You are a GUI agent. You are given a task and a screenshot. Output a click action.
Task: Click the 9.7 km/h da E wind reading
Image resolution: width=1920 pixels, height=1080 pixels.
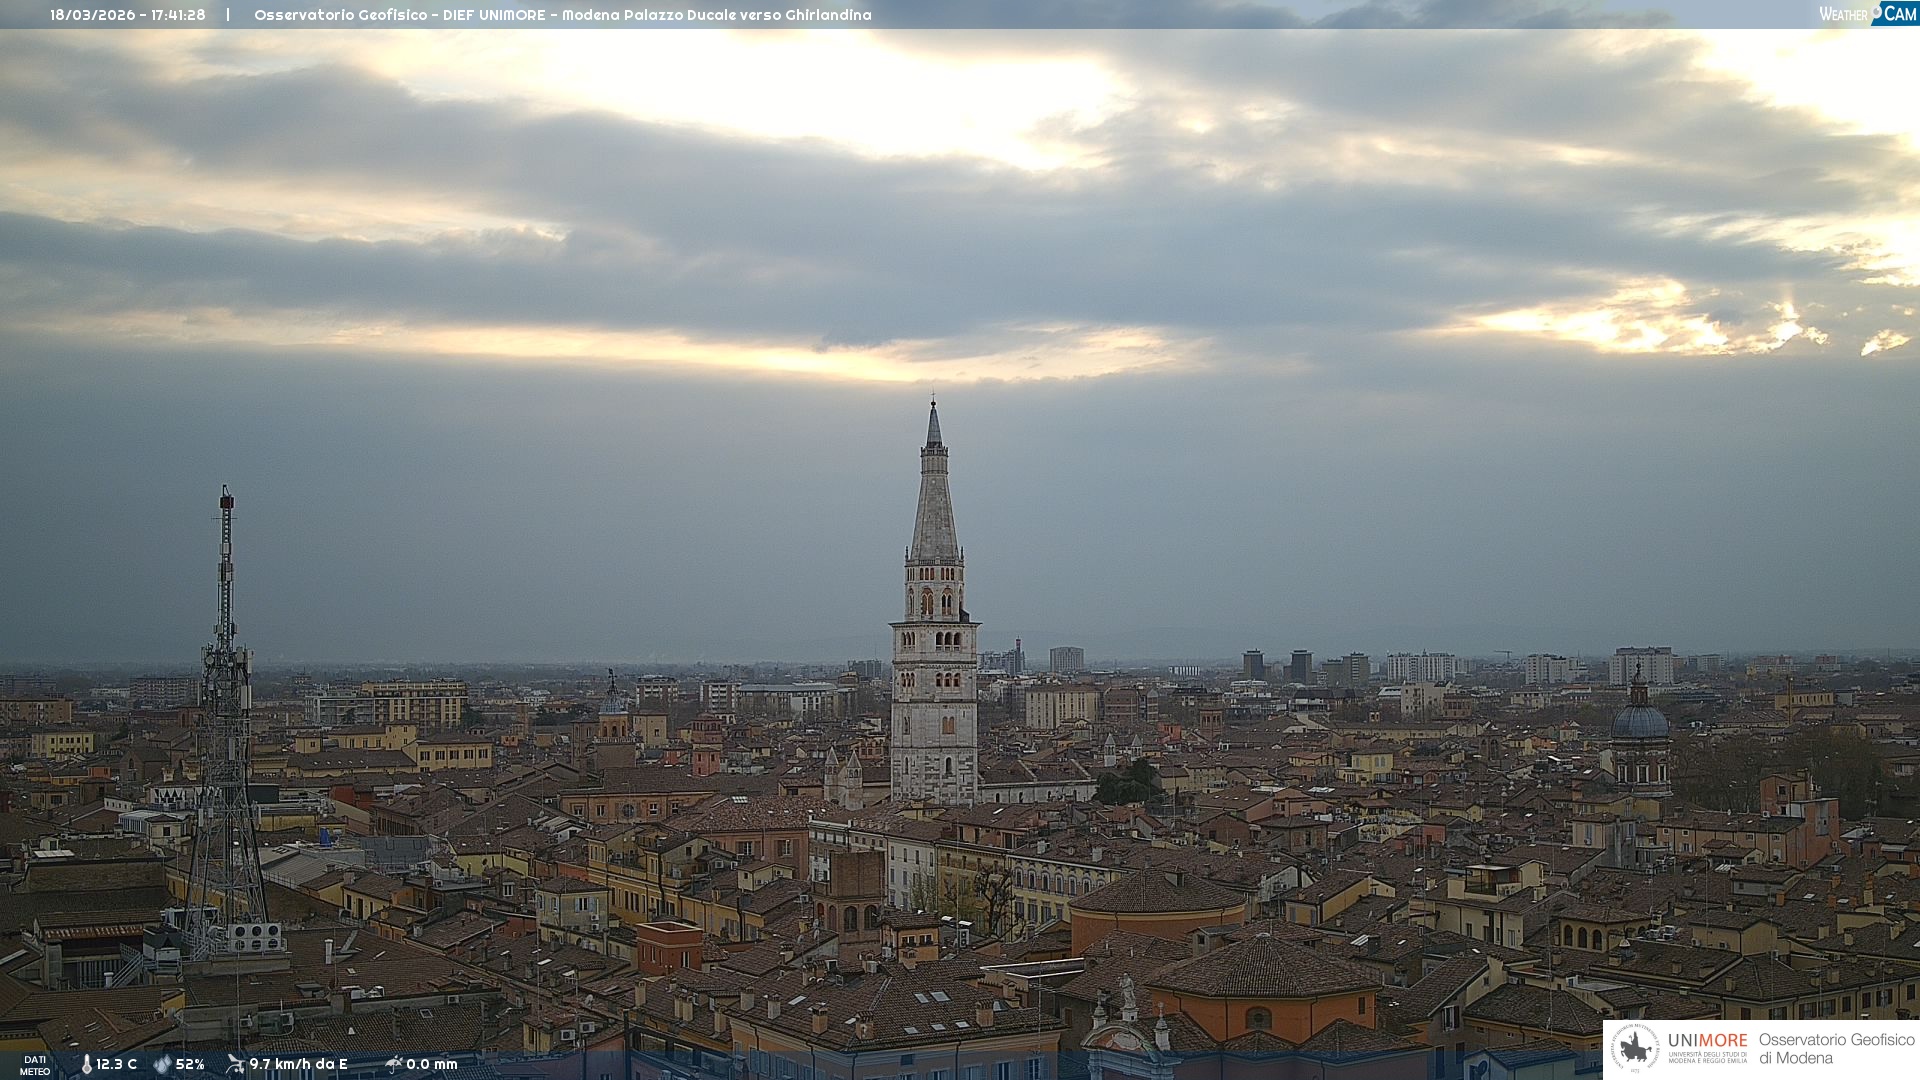pyautogui.click(x=298, y=1064)
